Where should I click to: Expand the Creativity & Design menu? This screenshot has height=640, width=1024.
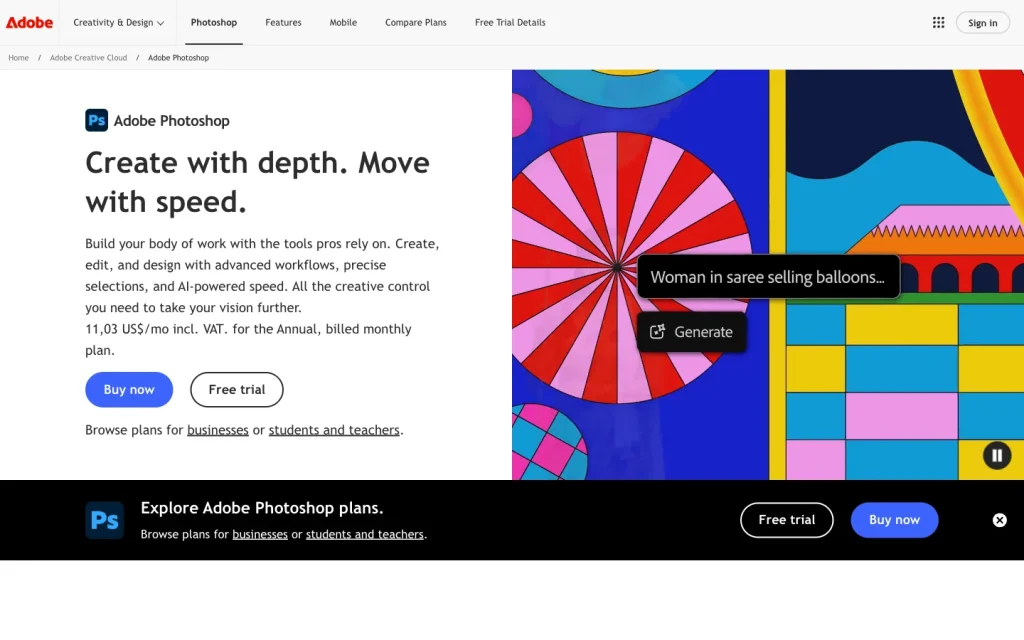pyautogui.click(x=118, y=22)
